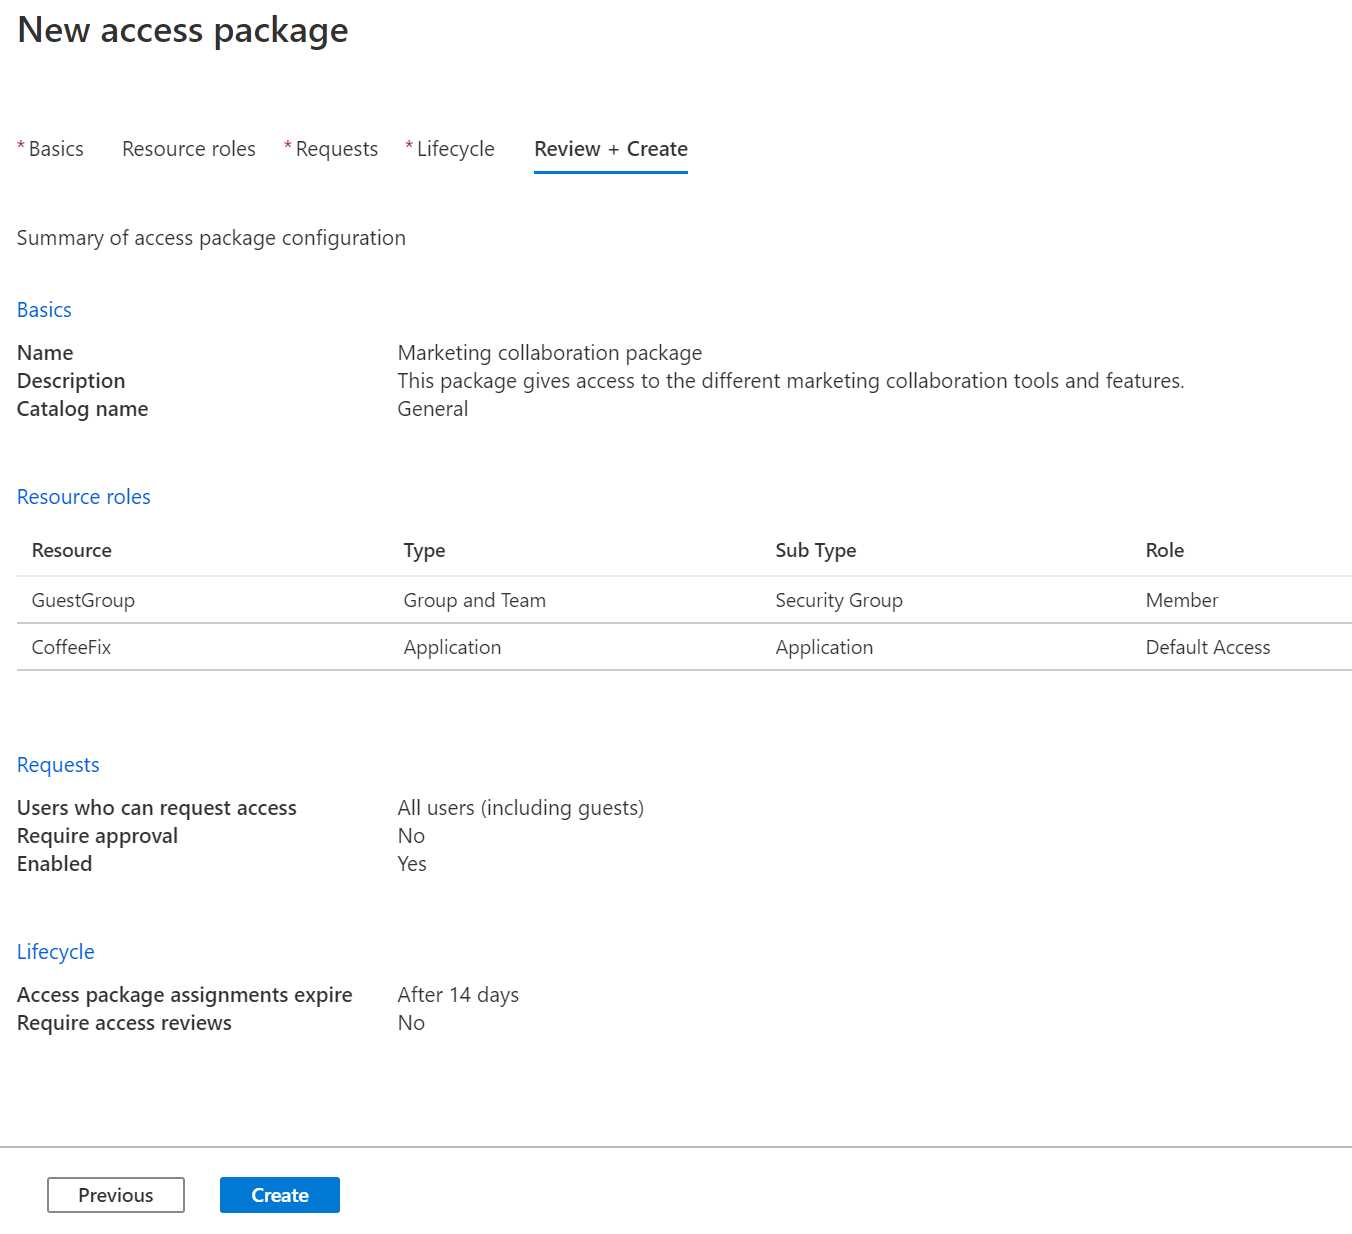
Task: Click the All users including guests value
Action: click(x=521, y=807)
